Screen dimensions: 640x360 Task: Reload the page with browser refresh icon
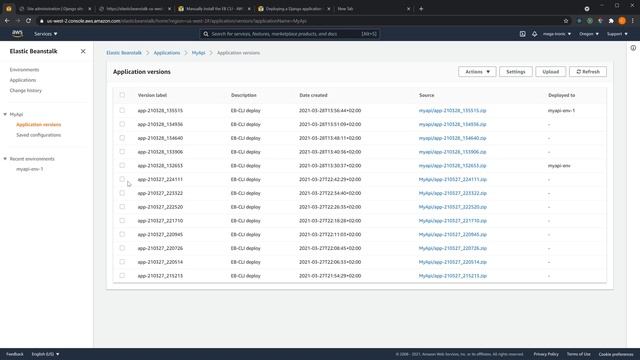click(28, 21)
